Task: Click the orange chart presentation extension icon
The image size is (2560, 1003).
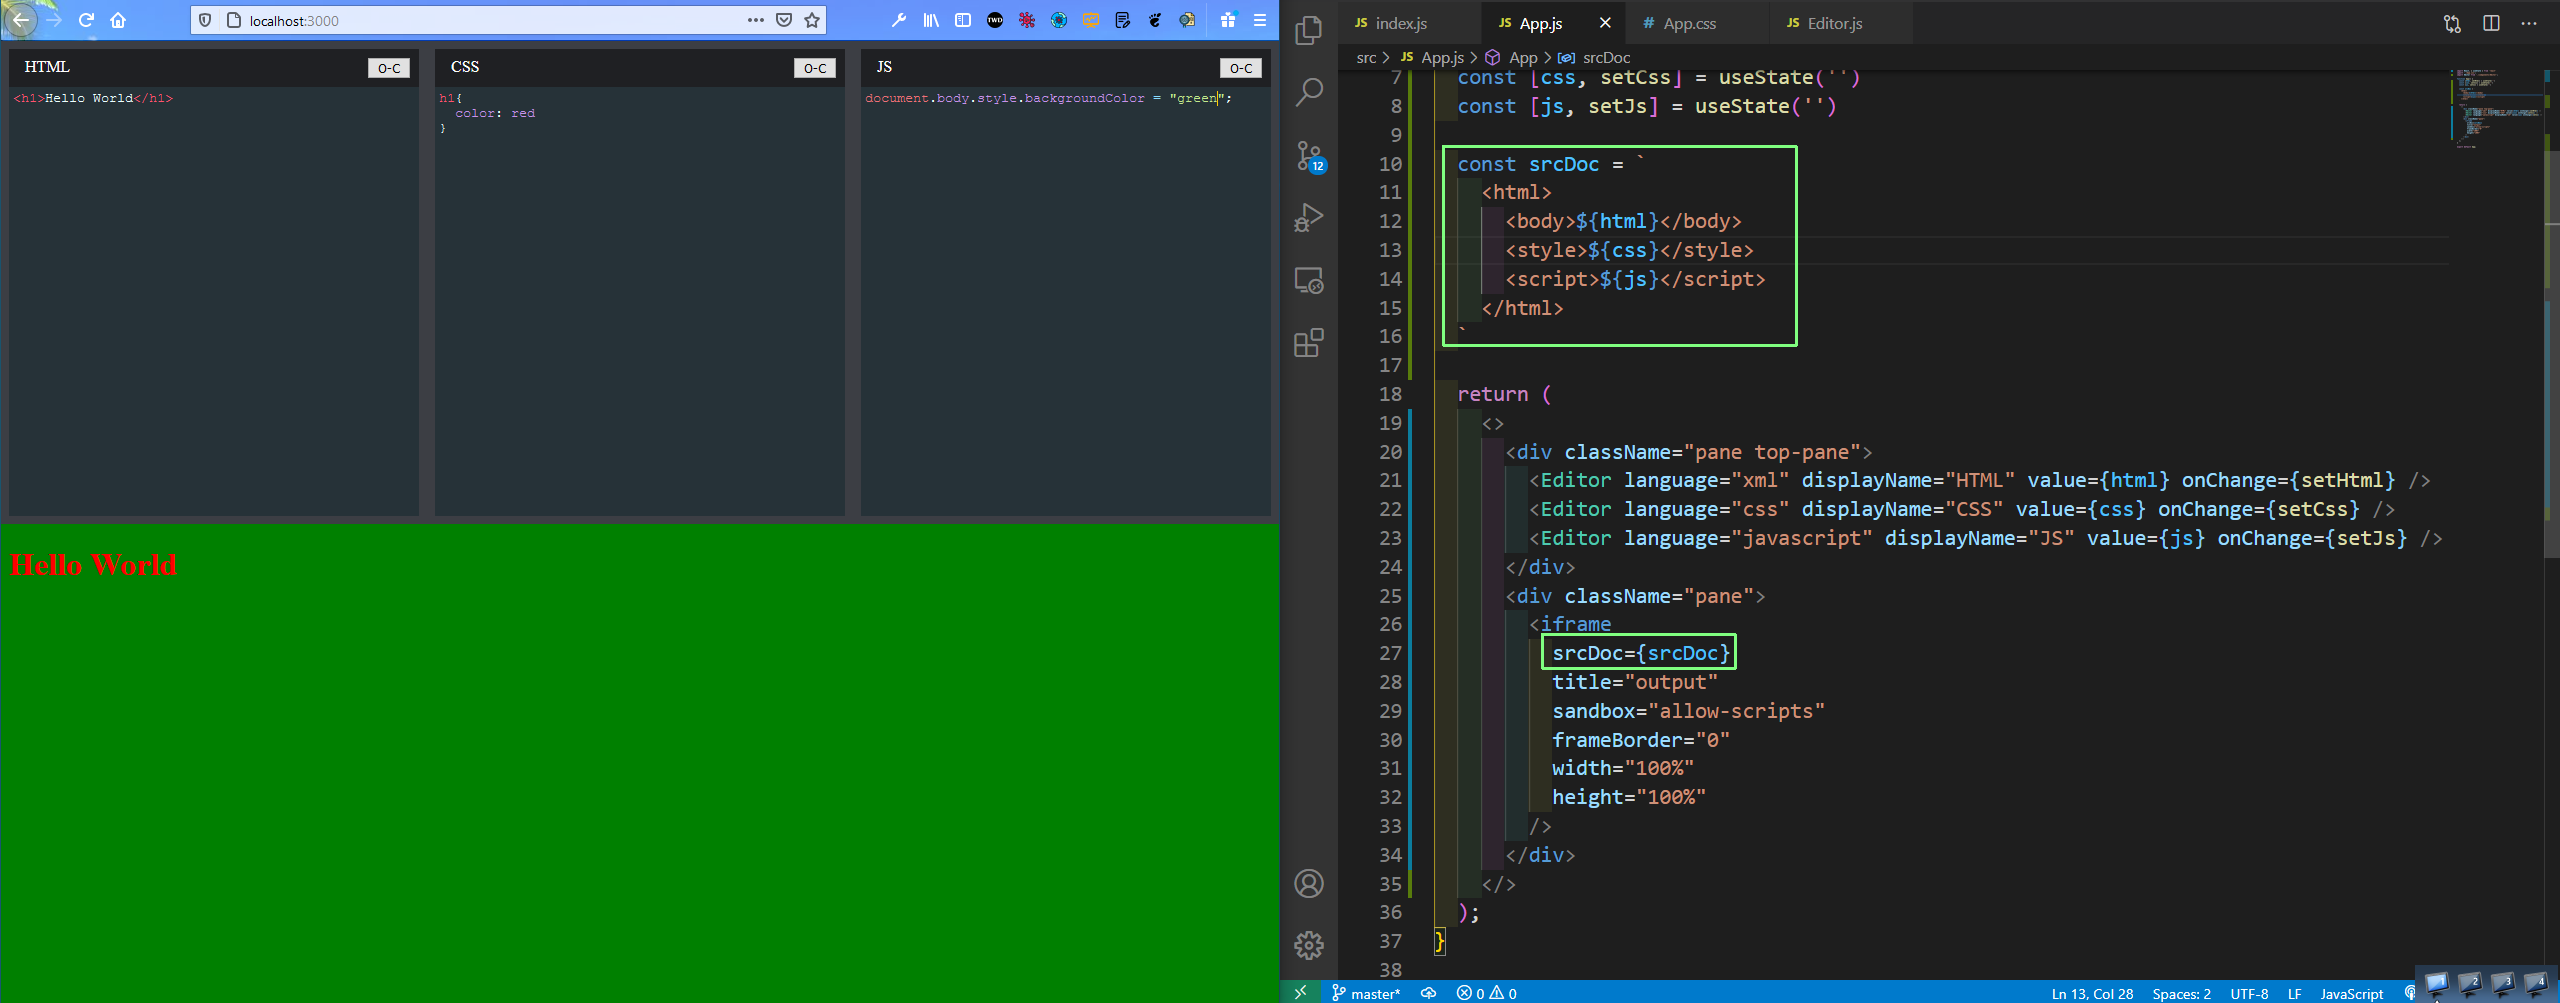Action: point(1091,20)
